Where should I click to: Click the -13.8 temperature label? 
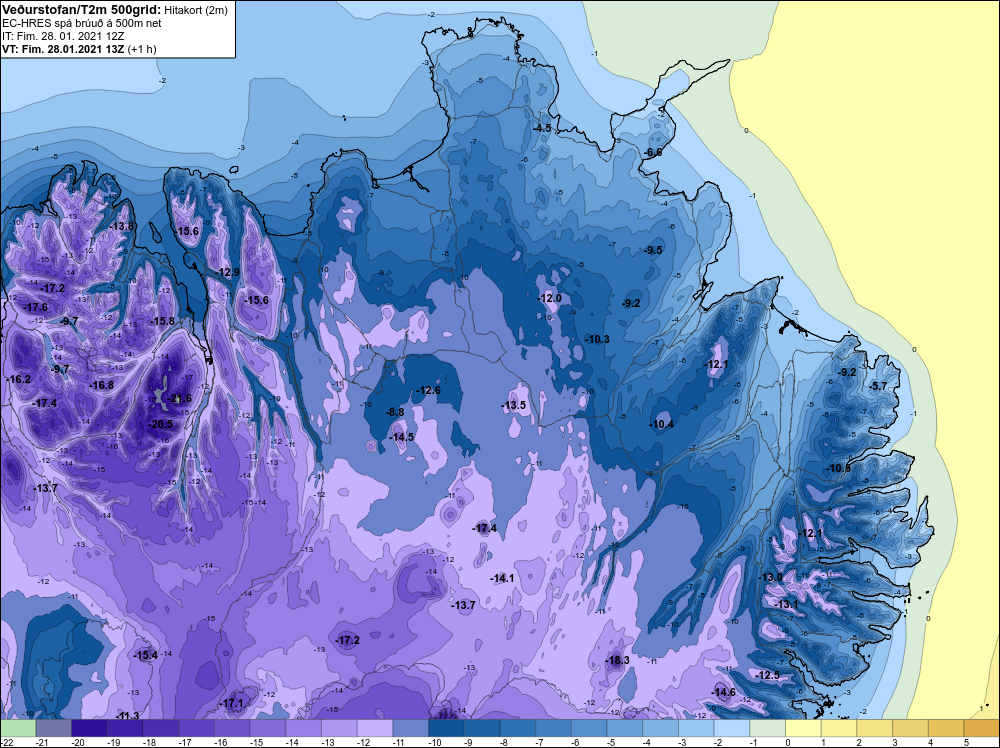click(x=122, y=226)
